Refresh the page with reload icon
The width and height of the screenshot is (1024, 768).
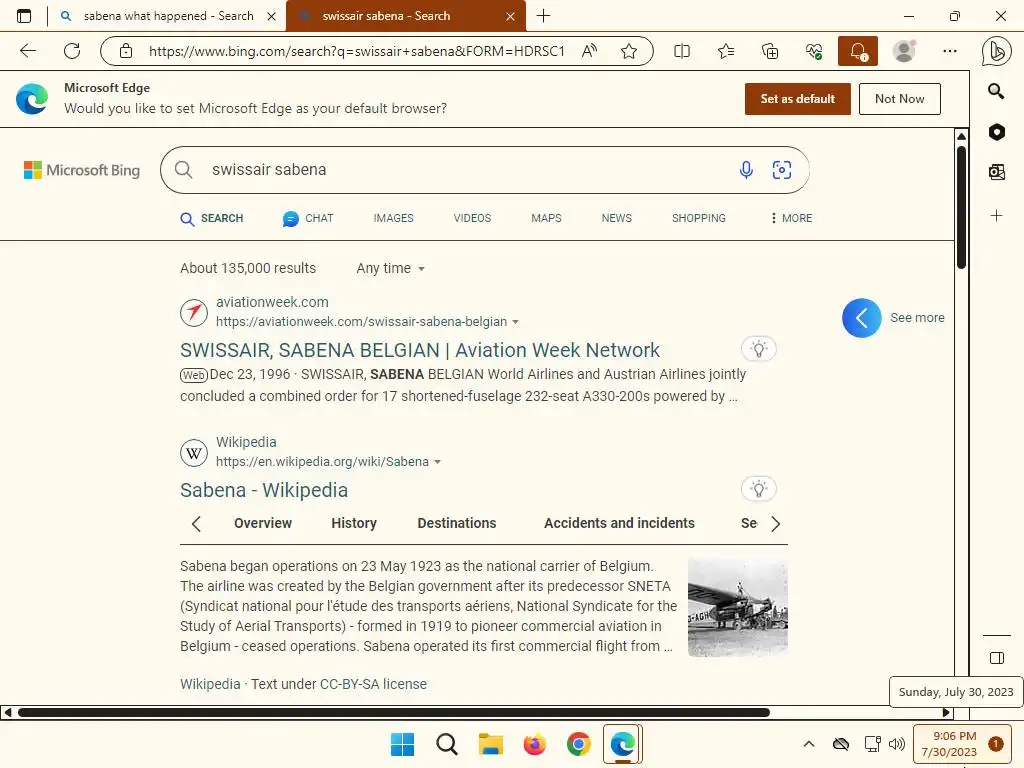pos(72,51)
